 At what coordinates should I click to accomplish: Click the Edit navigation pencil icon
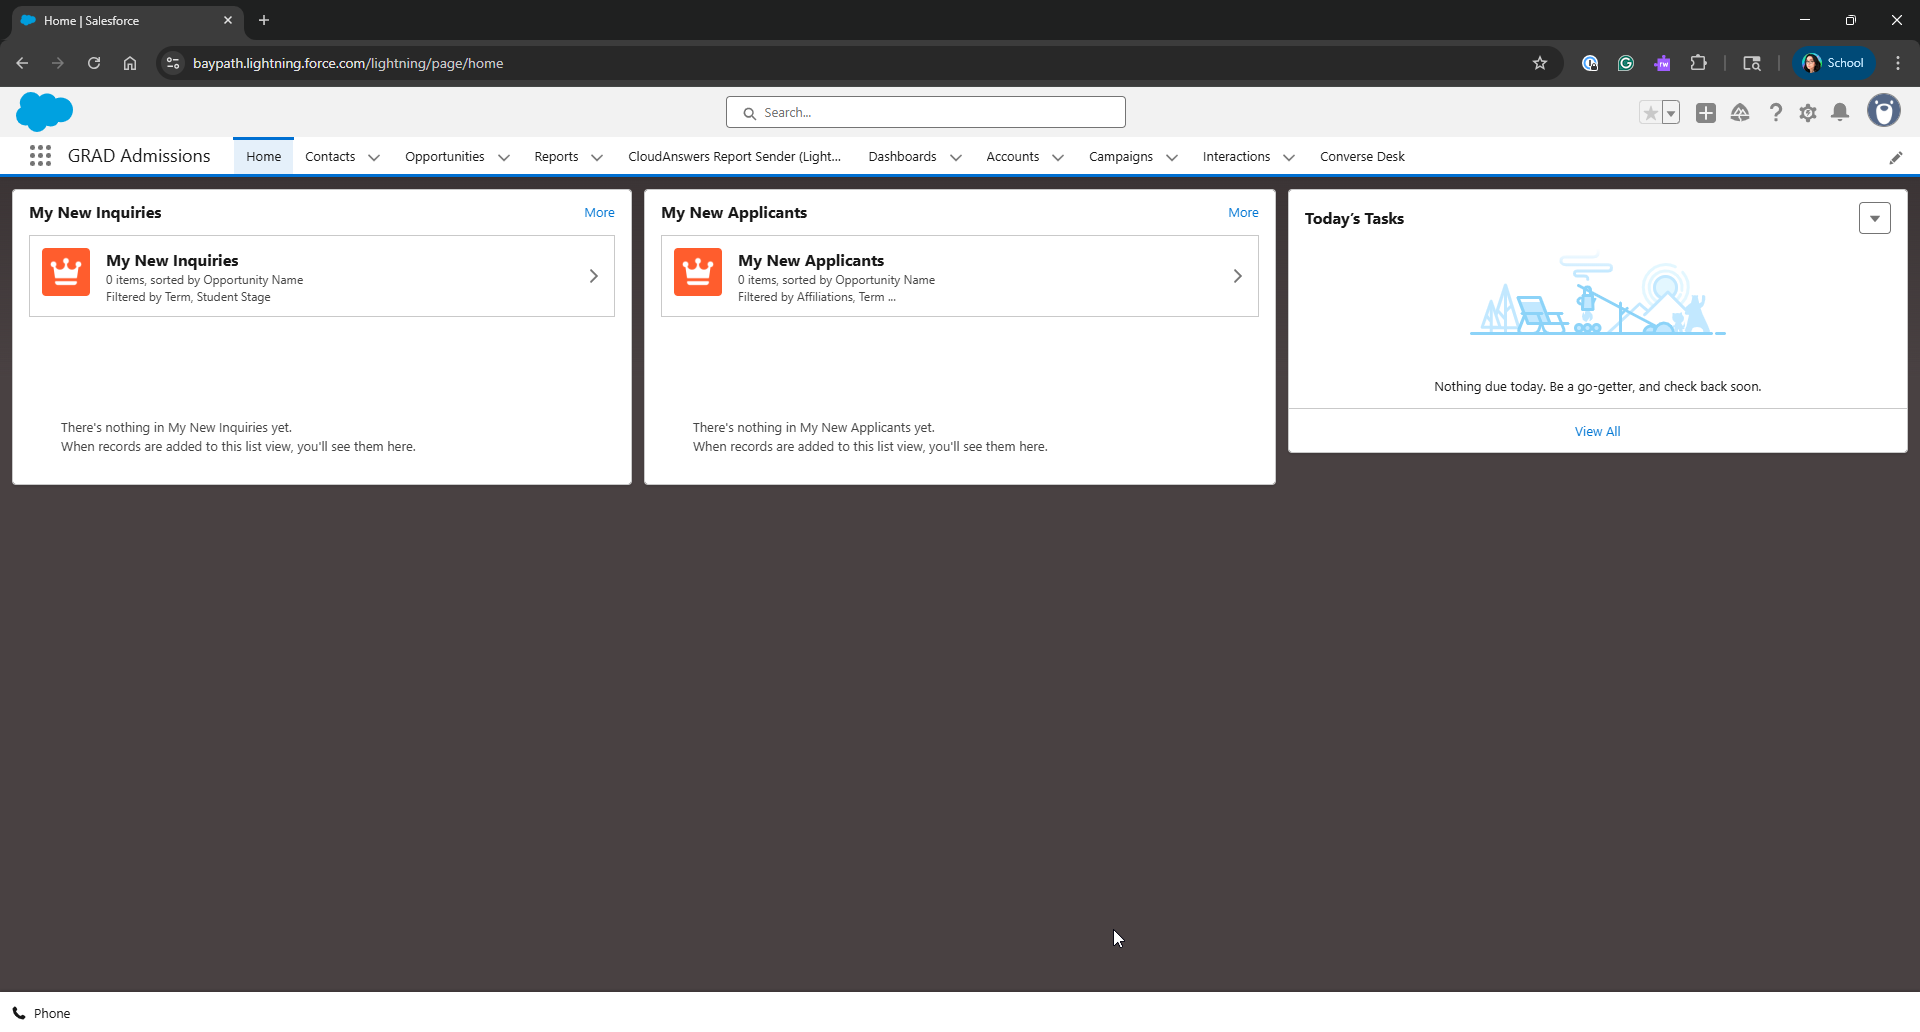click(1895, 158)
